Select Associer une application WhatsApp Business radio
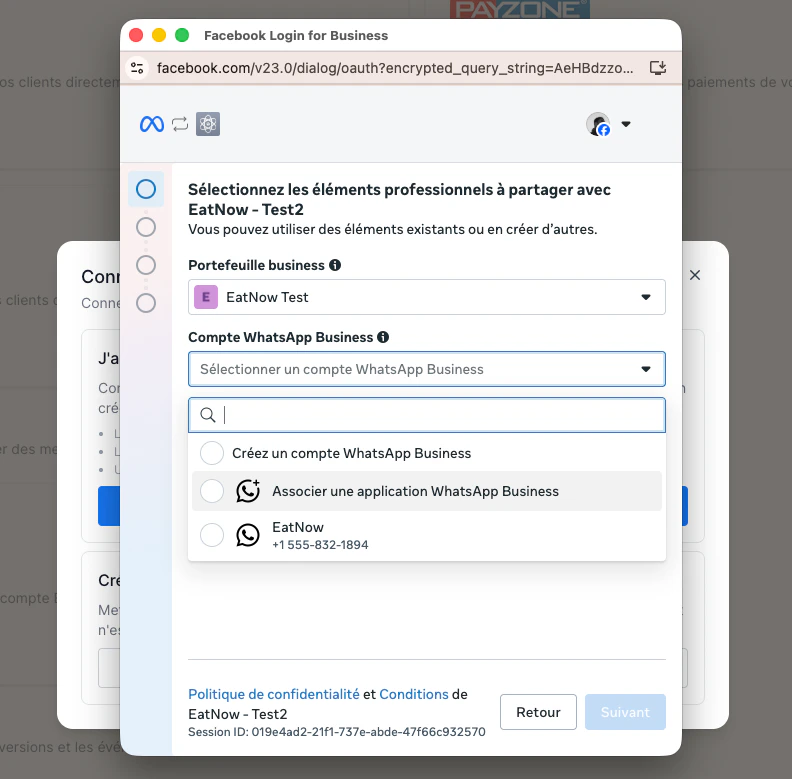This screenshot has width=792, height=779. [212, 491]
